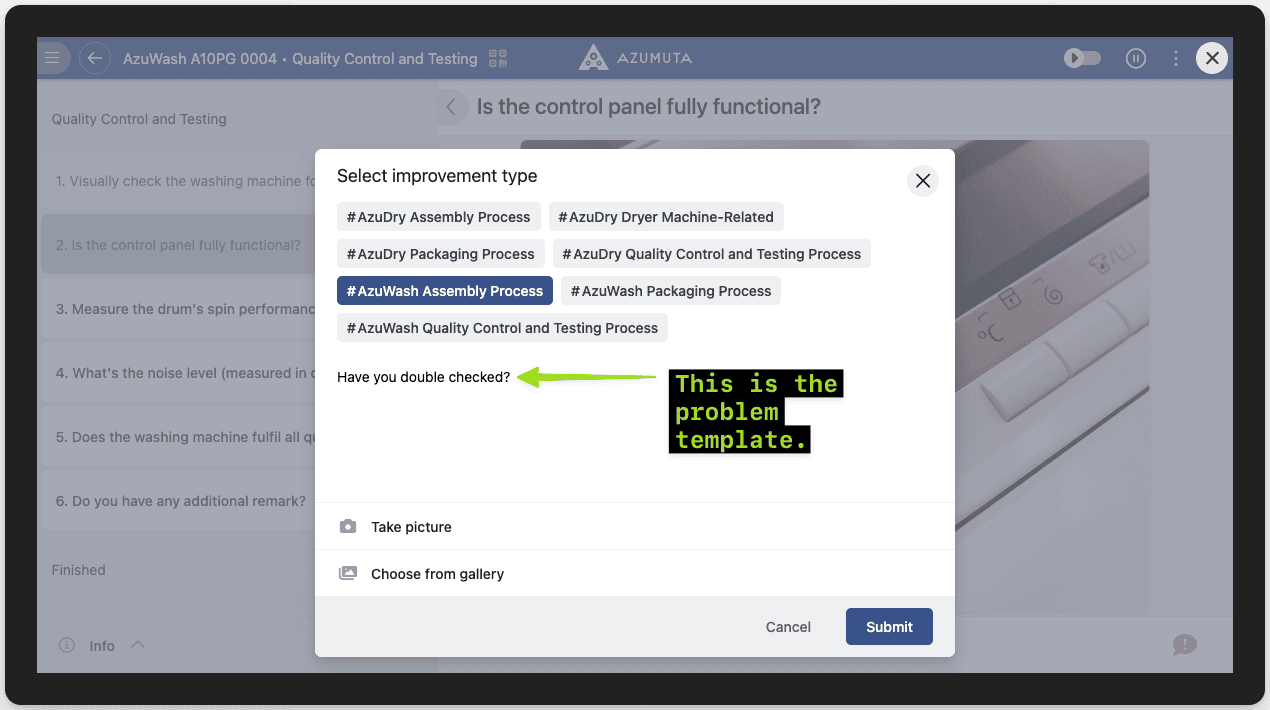Open the QR code icon
This screenshot has height=710, width=1270.
[498, 58]
